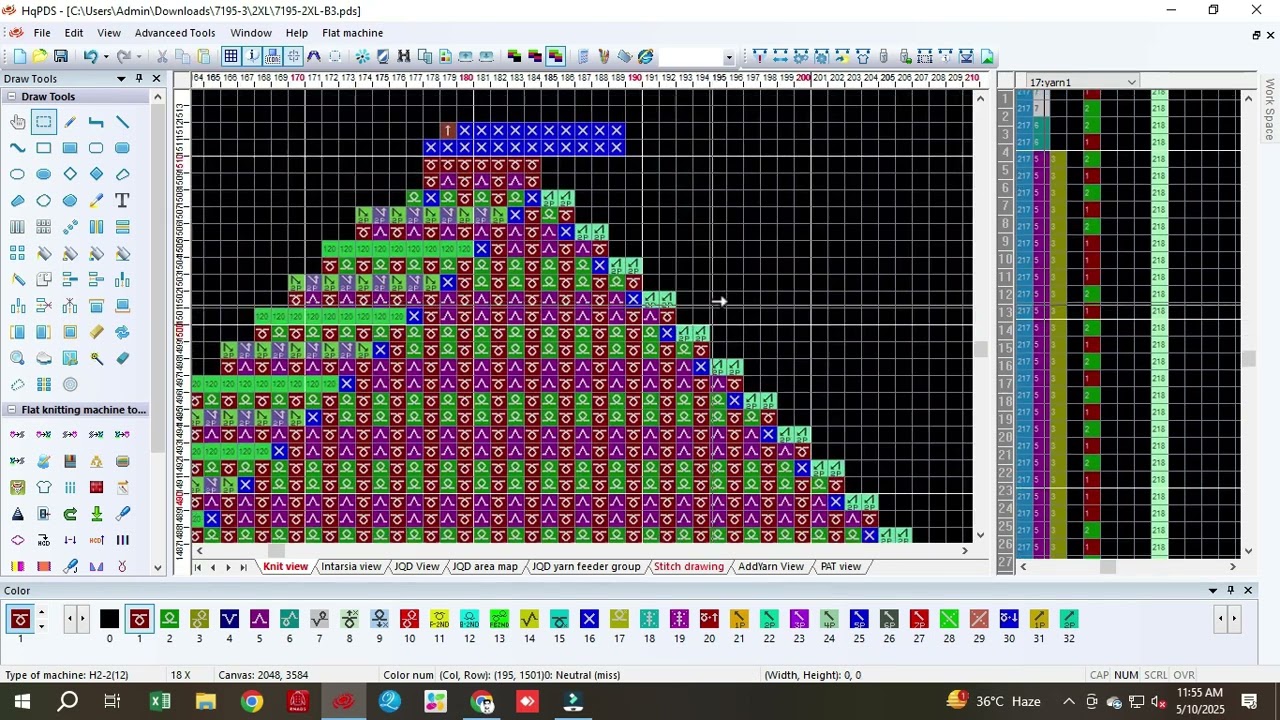Open the redo history dropdown arrow
This screenshot has height=720, width=1280.
[x=141, y=57]
